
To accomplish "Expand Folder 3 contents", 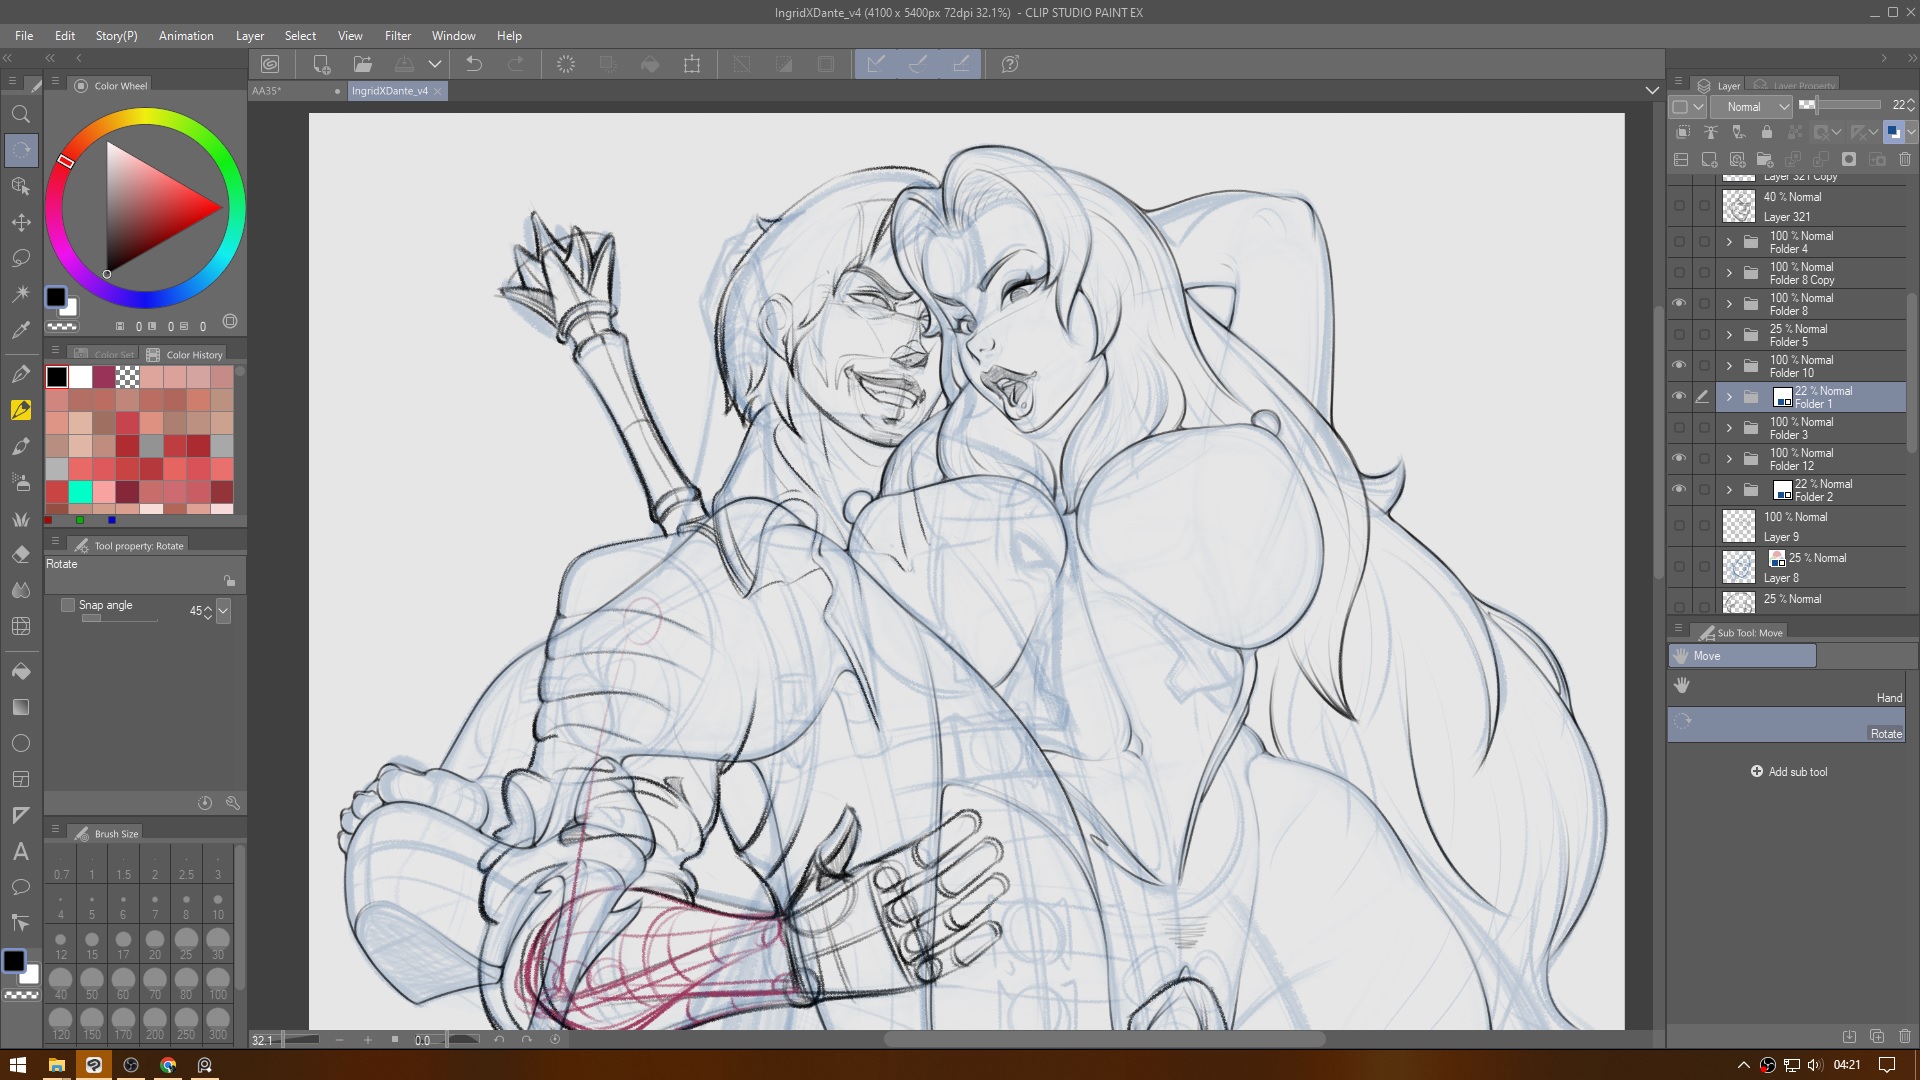I will [x=1729, y=428].
